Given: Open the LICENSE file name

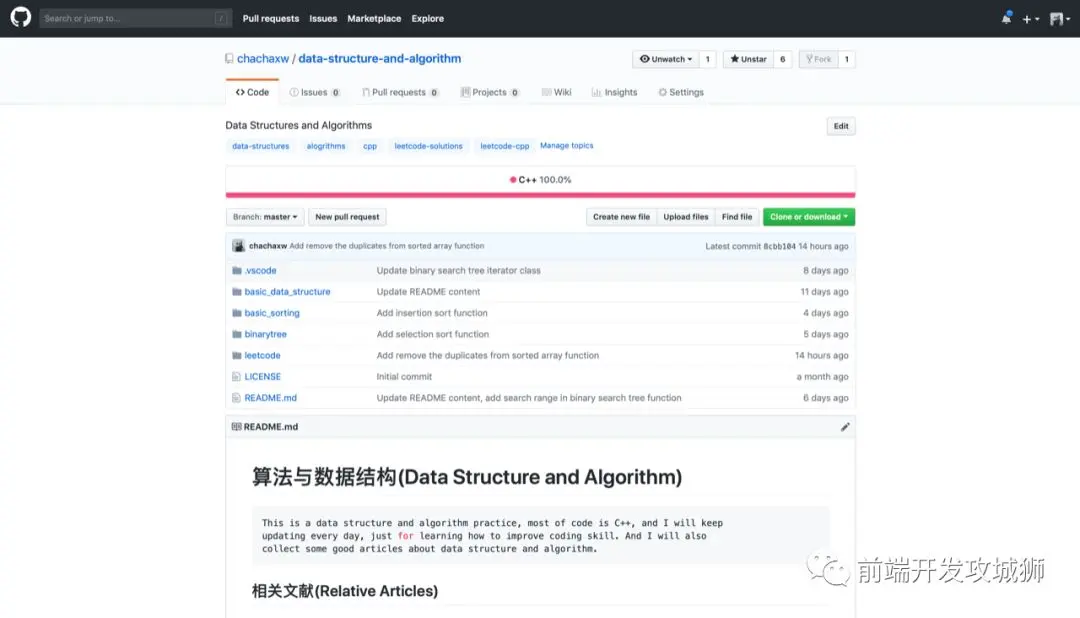Looking at the screenshot, I should (262, 377).
